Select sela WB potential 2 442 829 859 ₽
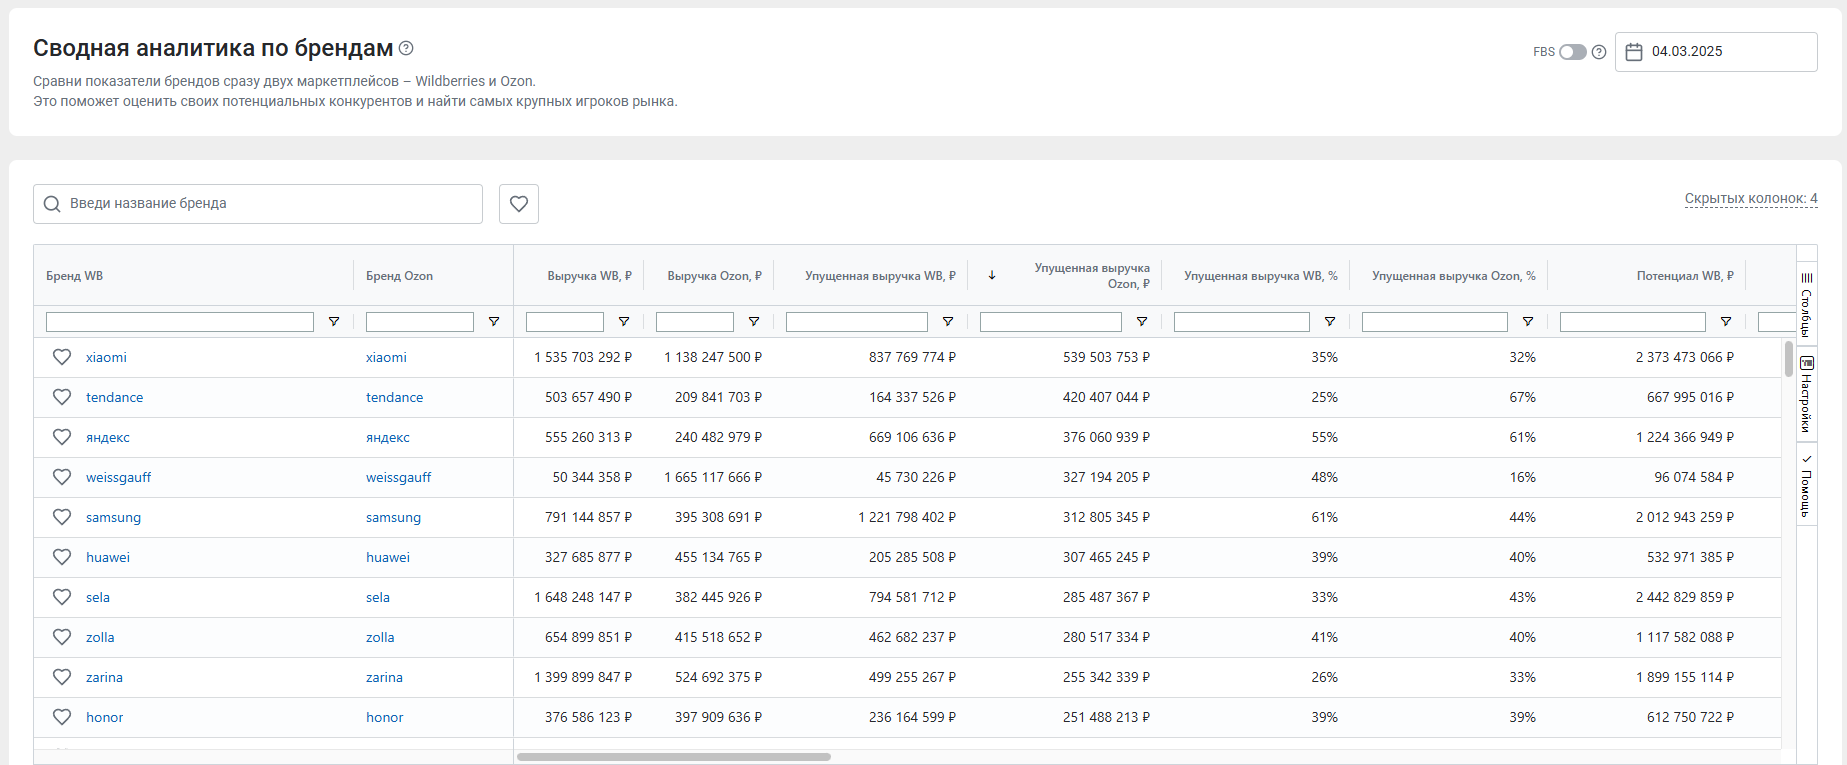1847x765 pixels. pos(1685,597)
